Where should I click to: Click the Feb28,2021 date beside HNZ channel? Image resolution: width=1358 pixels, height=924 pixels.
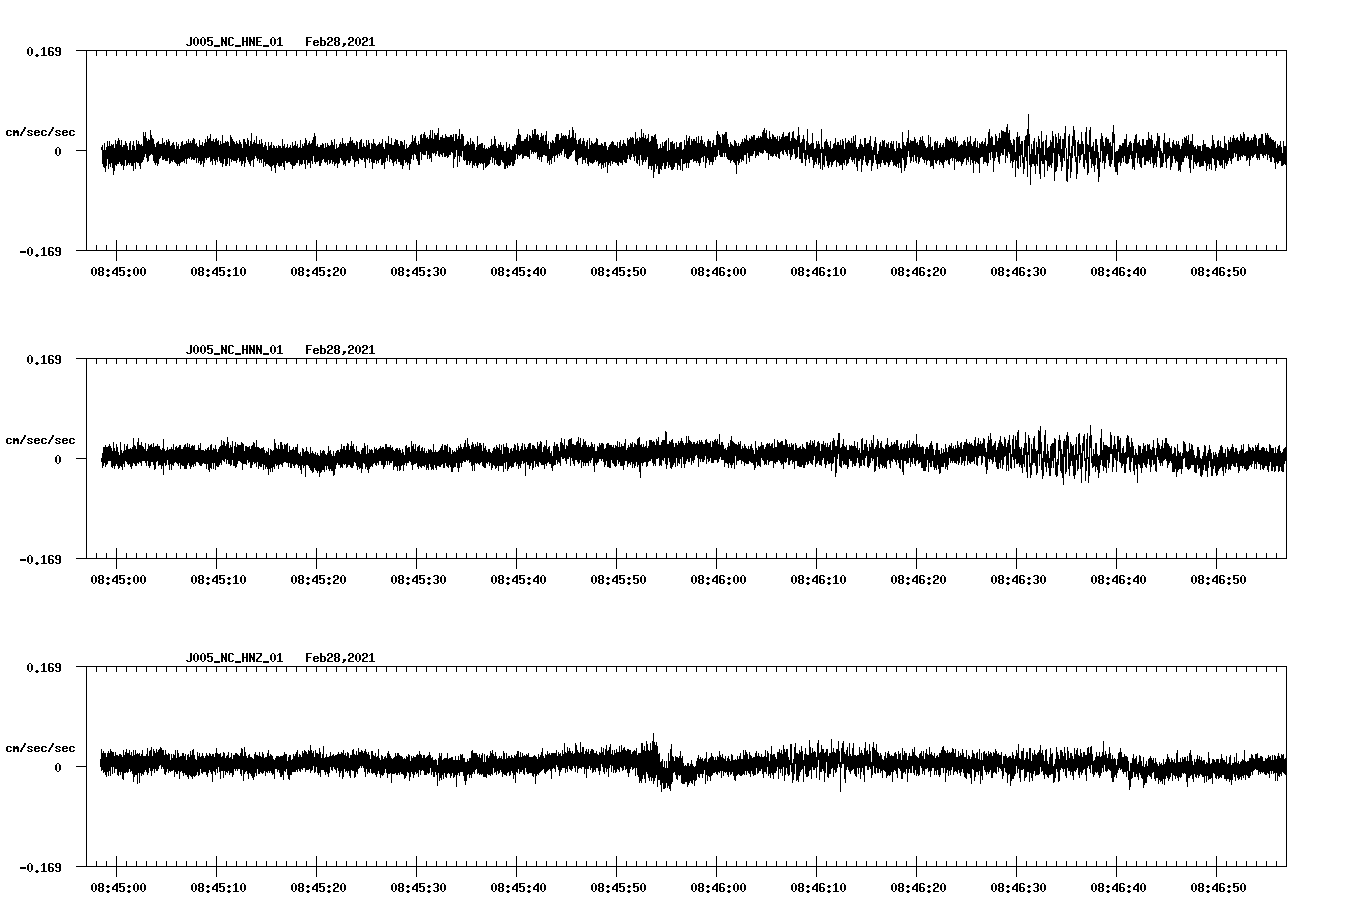point(340,657)
